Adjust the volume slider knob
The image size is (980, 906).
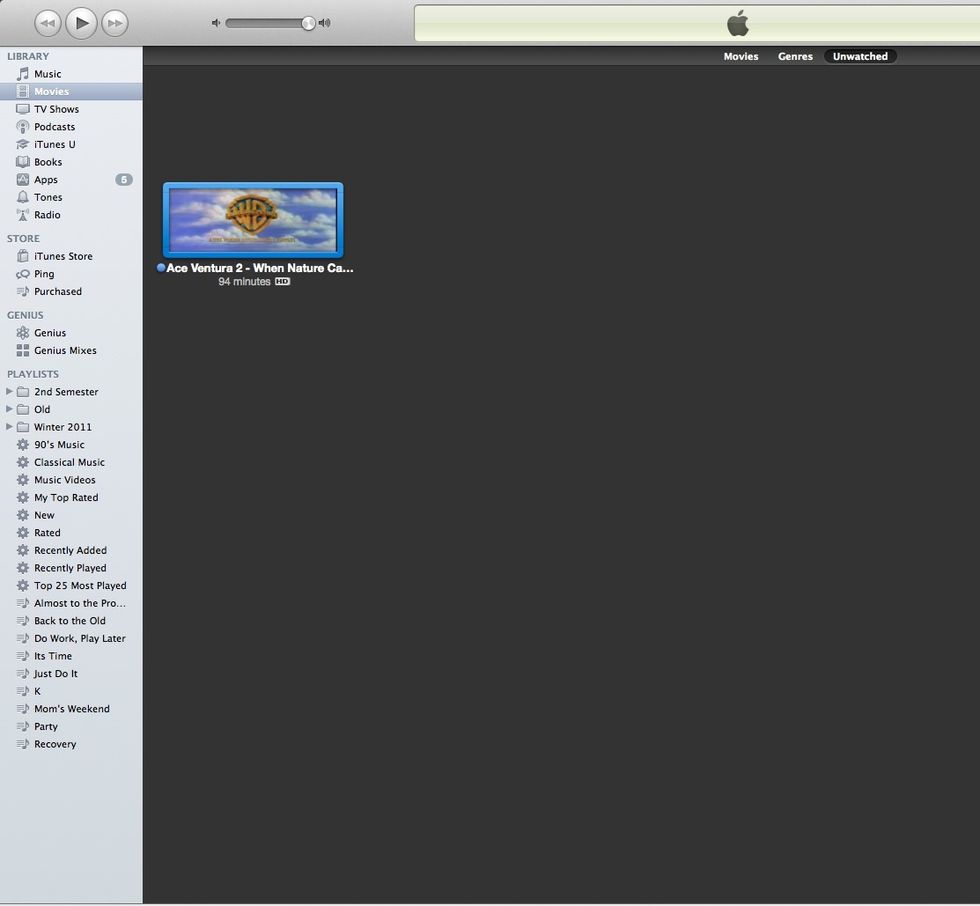pyautogui.click(x=308, y=23)
